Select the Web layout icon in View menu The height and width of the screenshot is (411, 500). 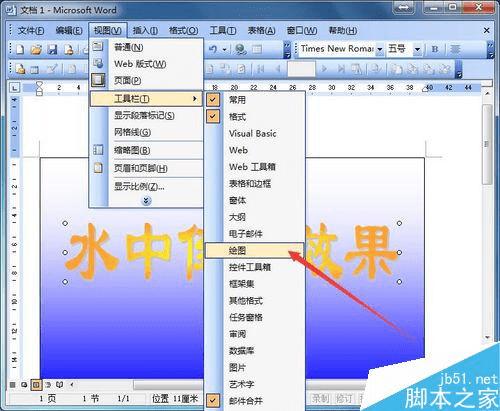coord(98,63)
